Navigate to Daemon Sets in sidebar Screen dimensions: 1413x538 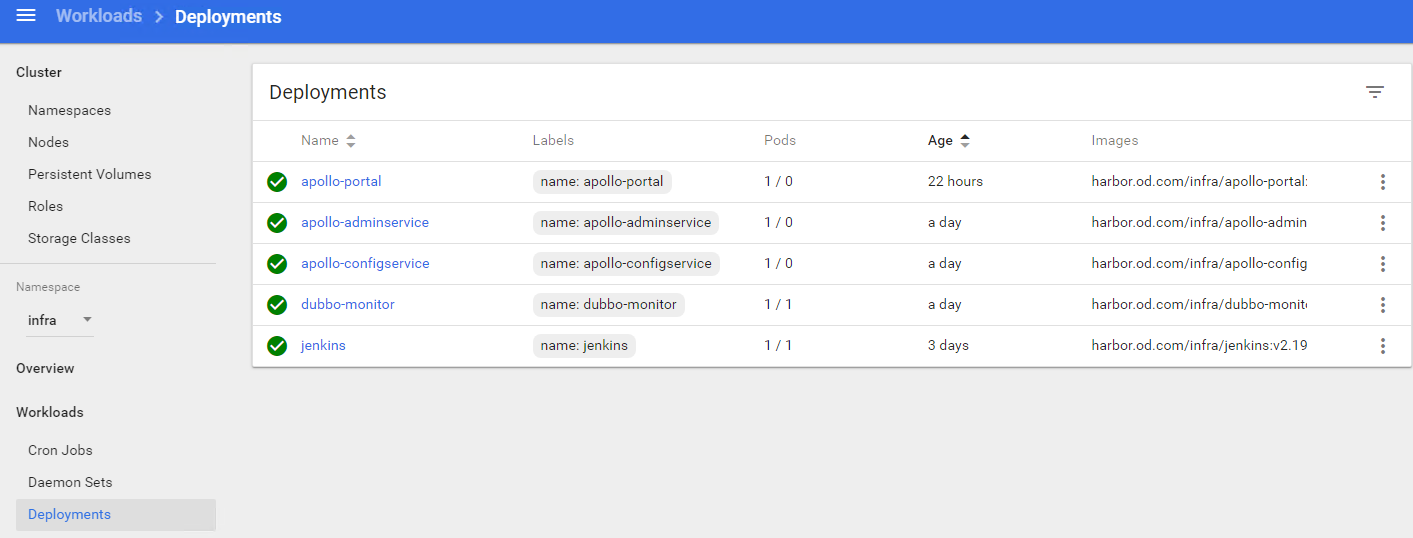coord(70,483)
